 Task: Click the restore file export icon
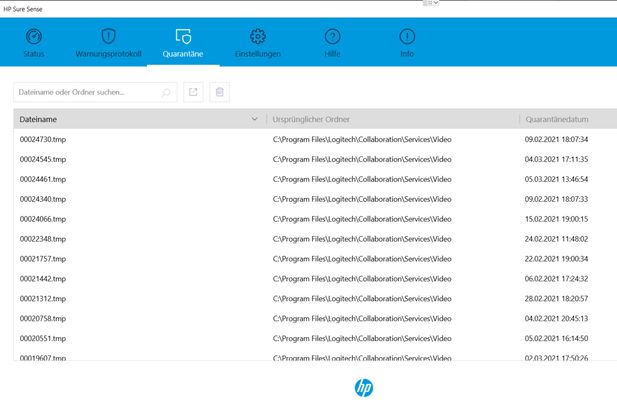click(x=193, y=92)
